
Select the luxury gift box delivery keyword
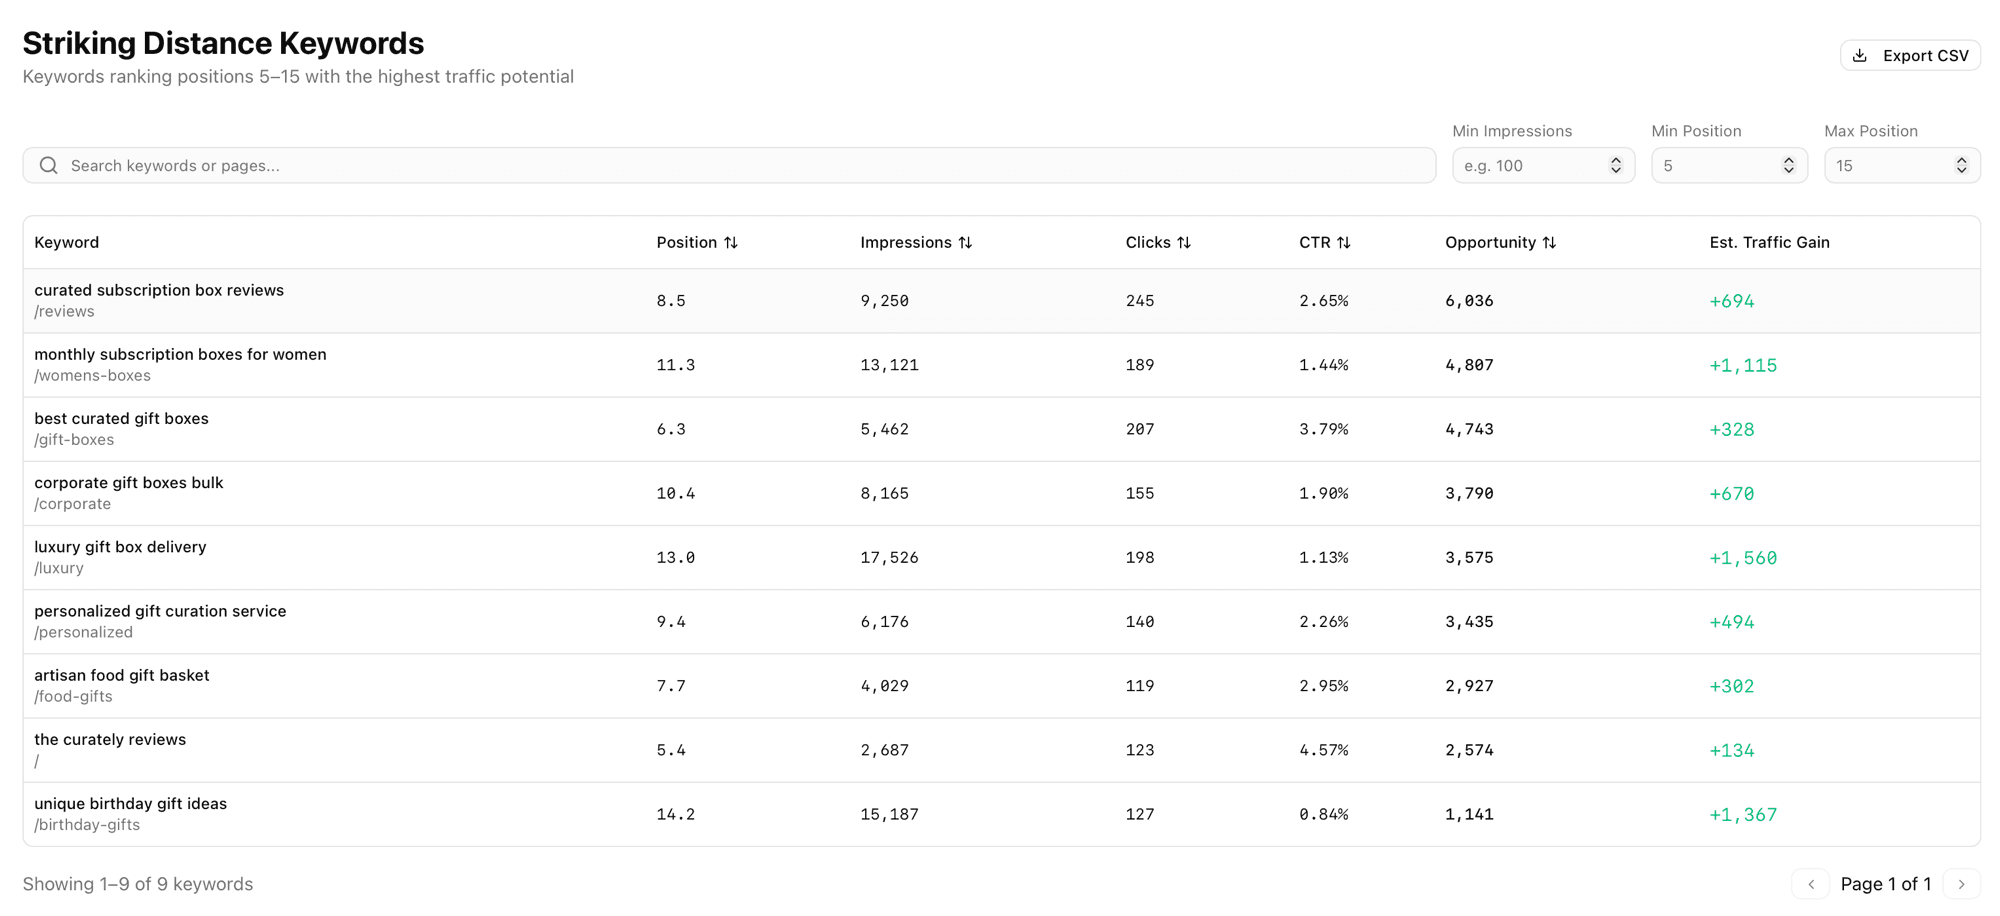[120, 547]
